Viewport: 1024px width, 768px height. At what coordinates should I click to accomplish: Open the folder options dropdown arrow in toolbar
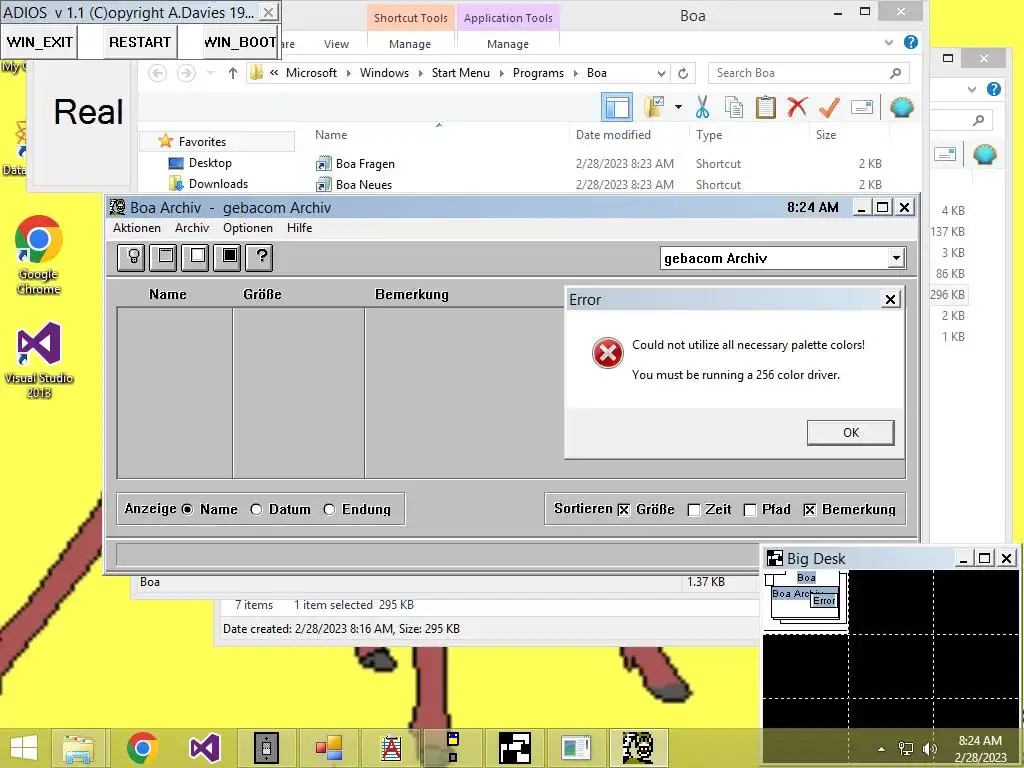(x=679, y=107)
